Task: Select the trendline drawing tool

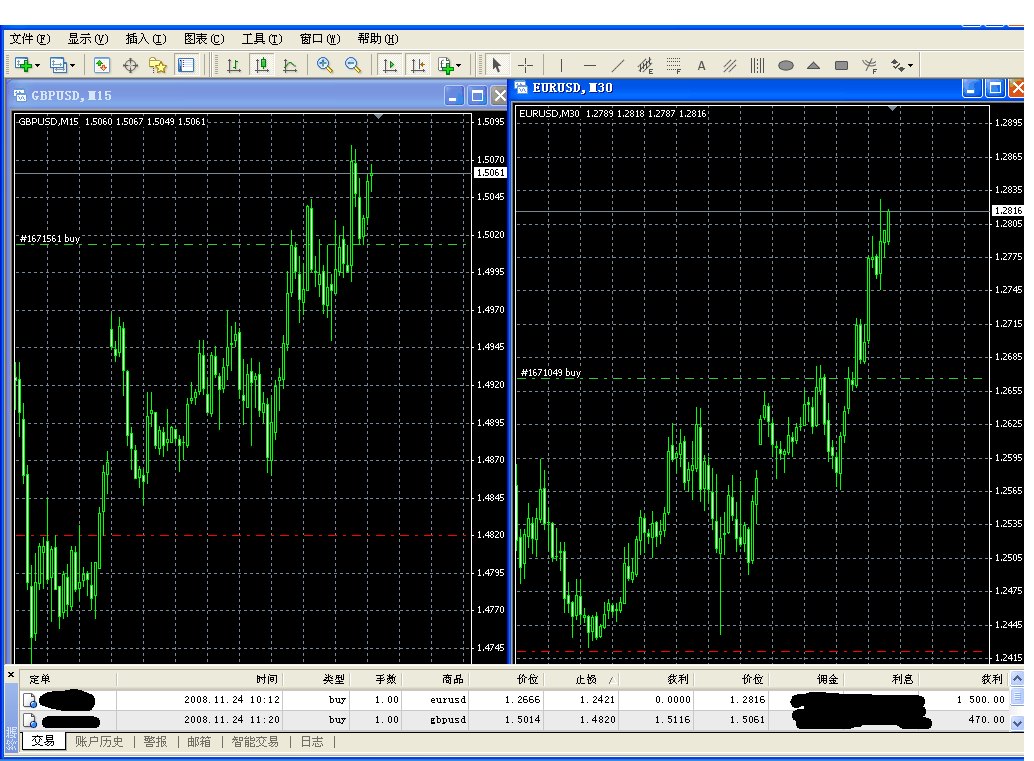Action: tap(618, 65)
